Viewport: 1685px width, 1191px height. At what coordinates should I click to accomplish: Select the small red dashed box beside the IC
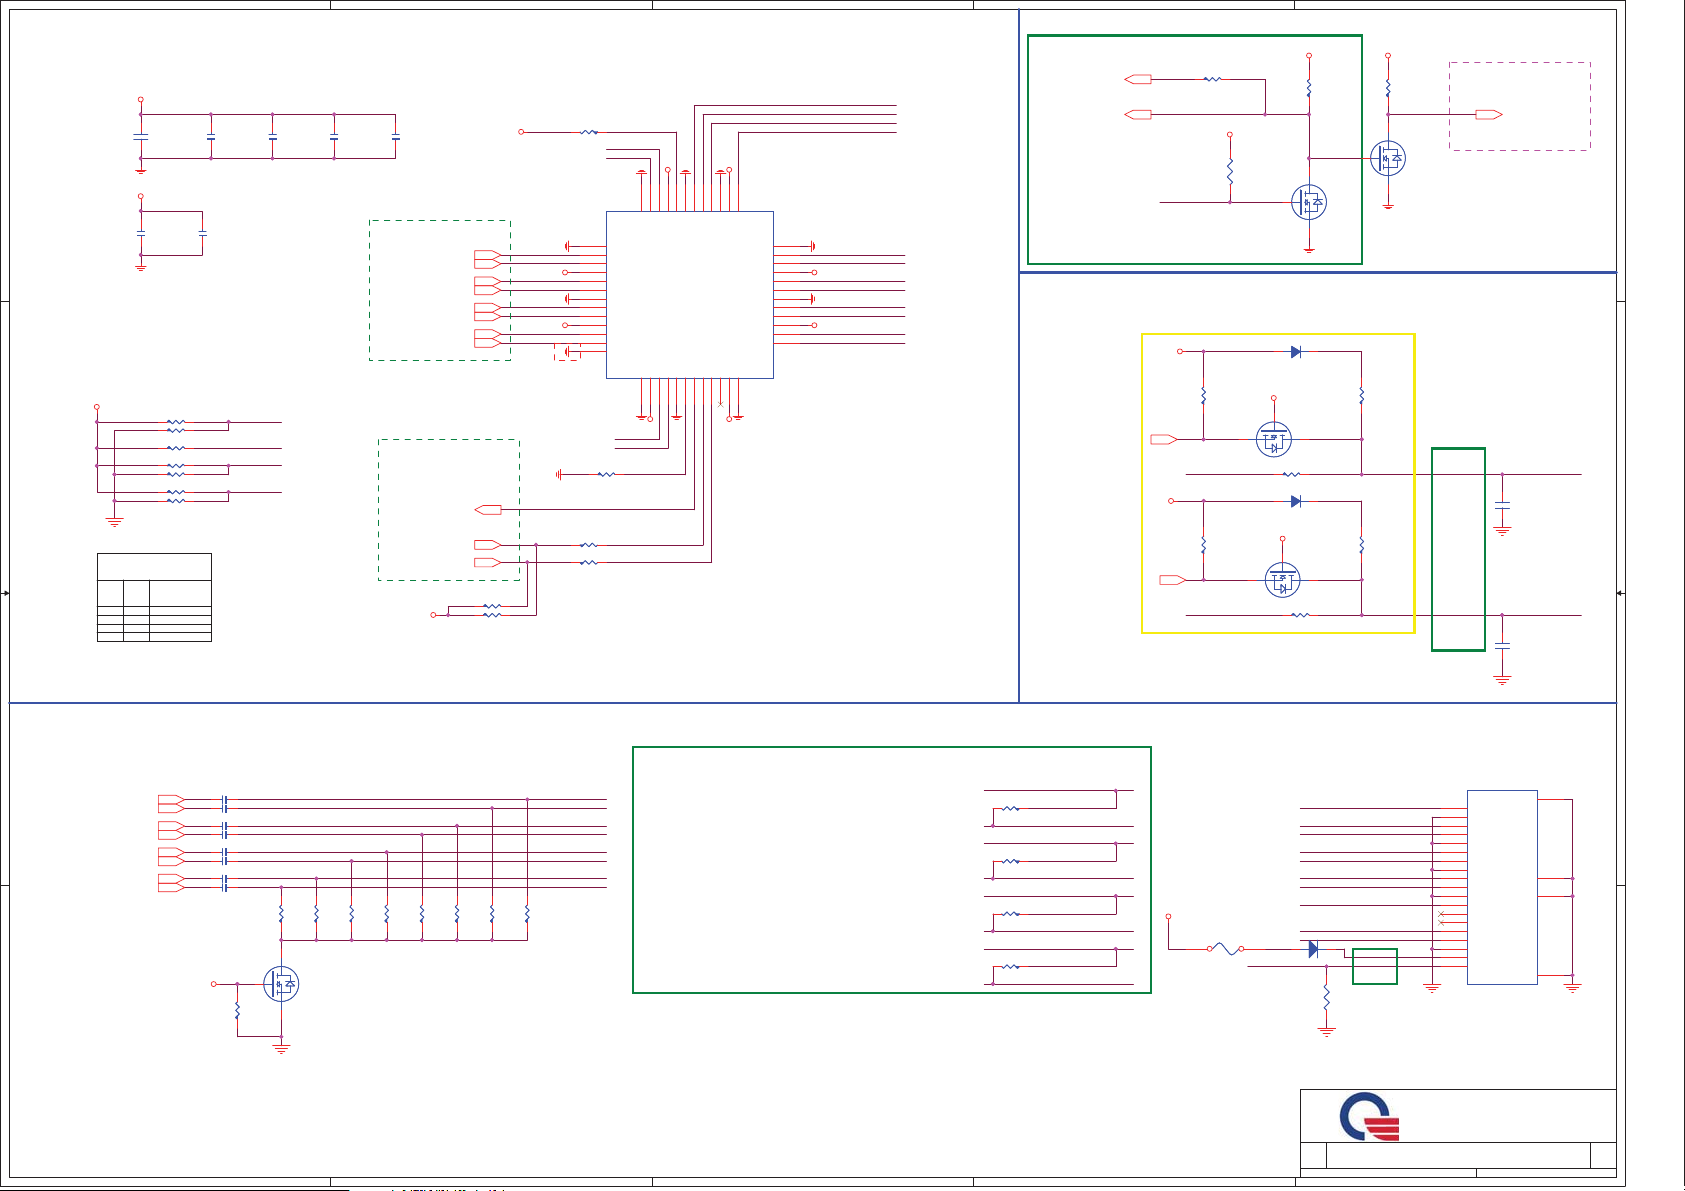567,352
